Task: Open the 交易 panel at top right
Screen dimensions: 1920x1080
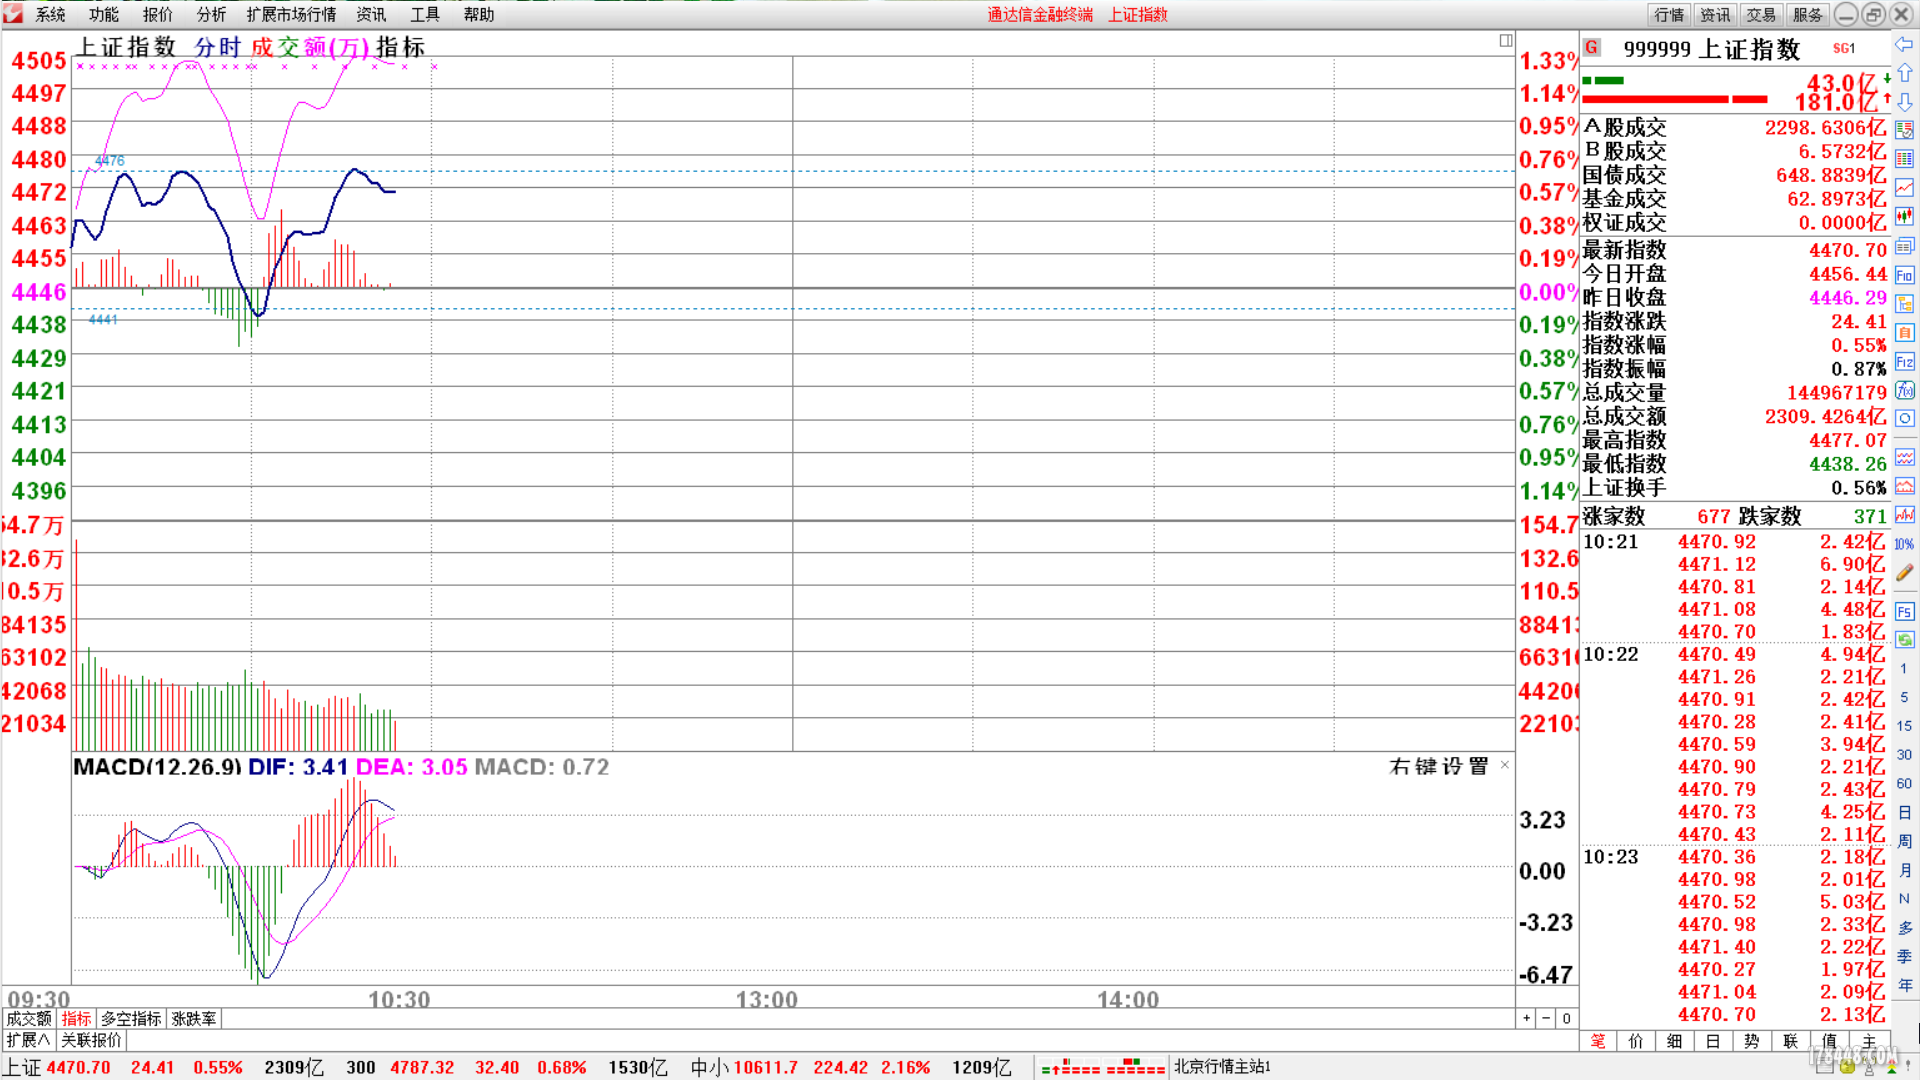Action: 1761,14
